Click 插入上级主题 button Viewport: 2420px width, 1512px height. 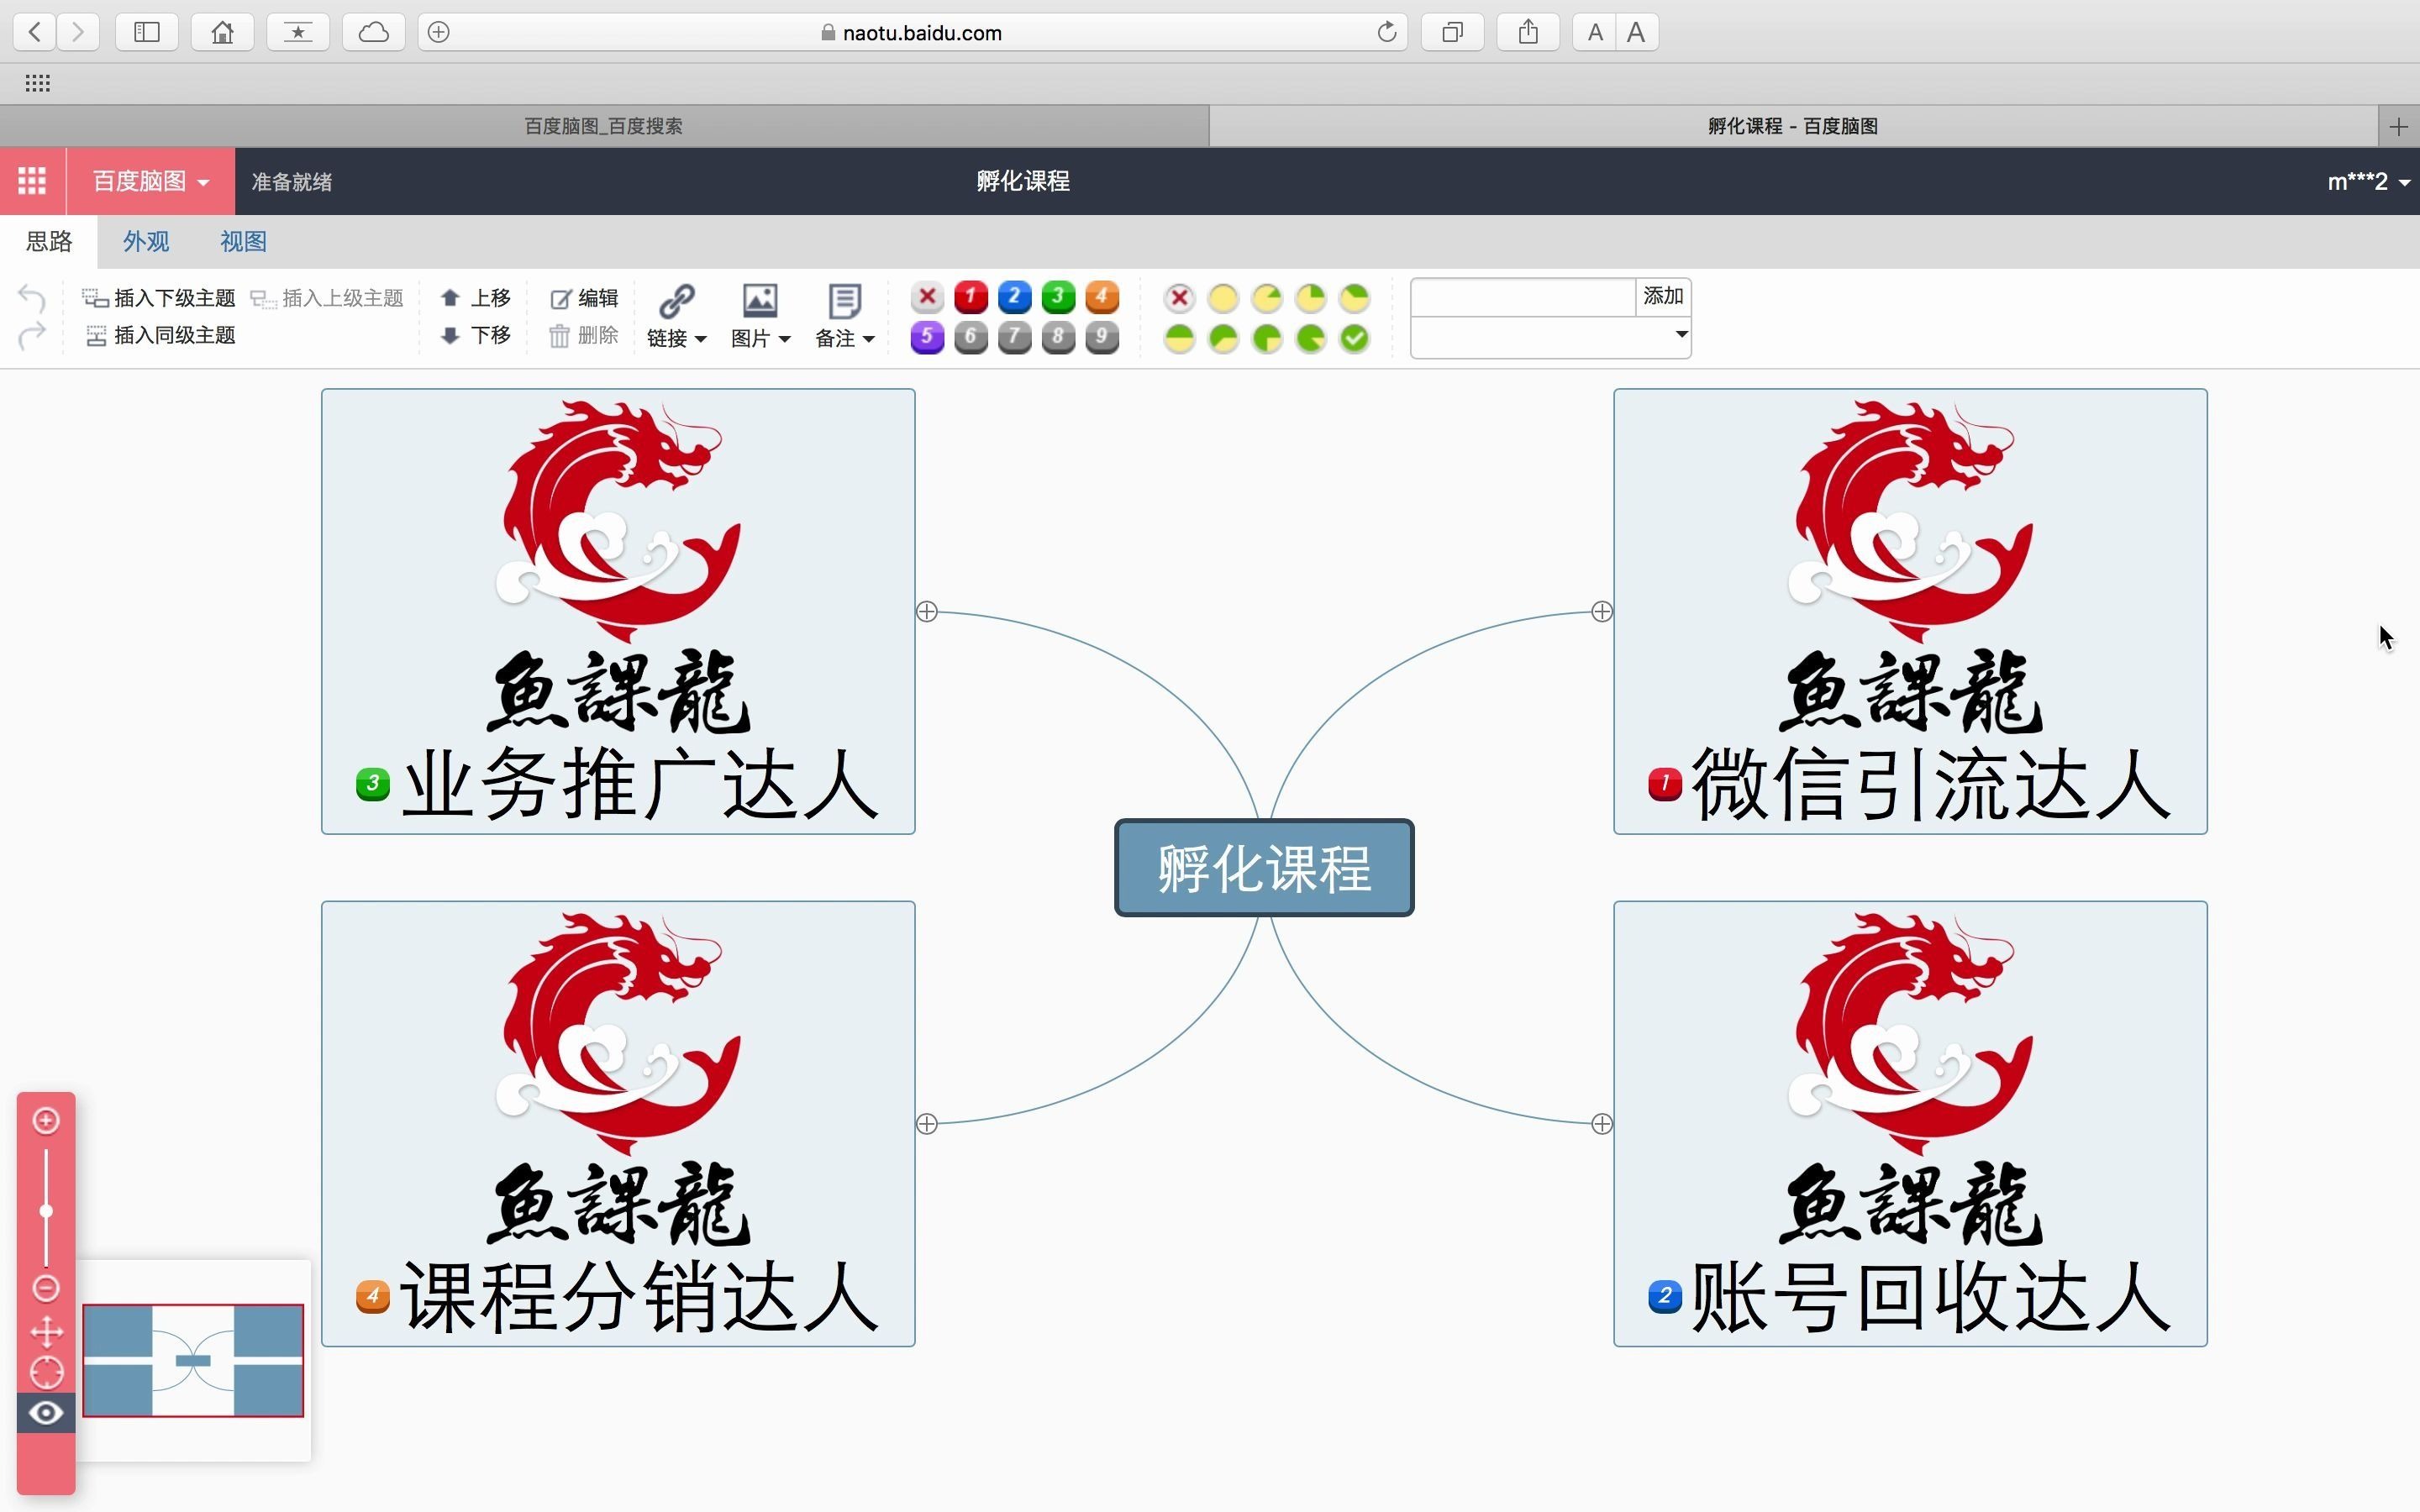click(x=327, y=298)
